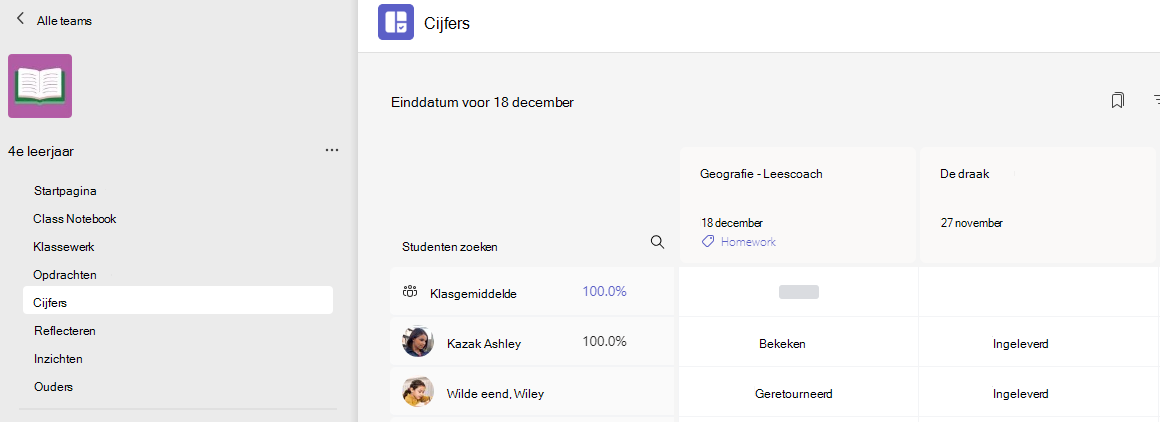1160x422 pixels.
Task: Click the search magnifier for Studenten zoeken
Action: click(x=657, y=242)
